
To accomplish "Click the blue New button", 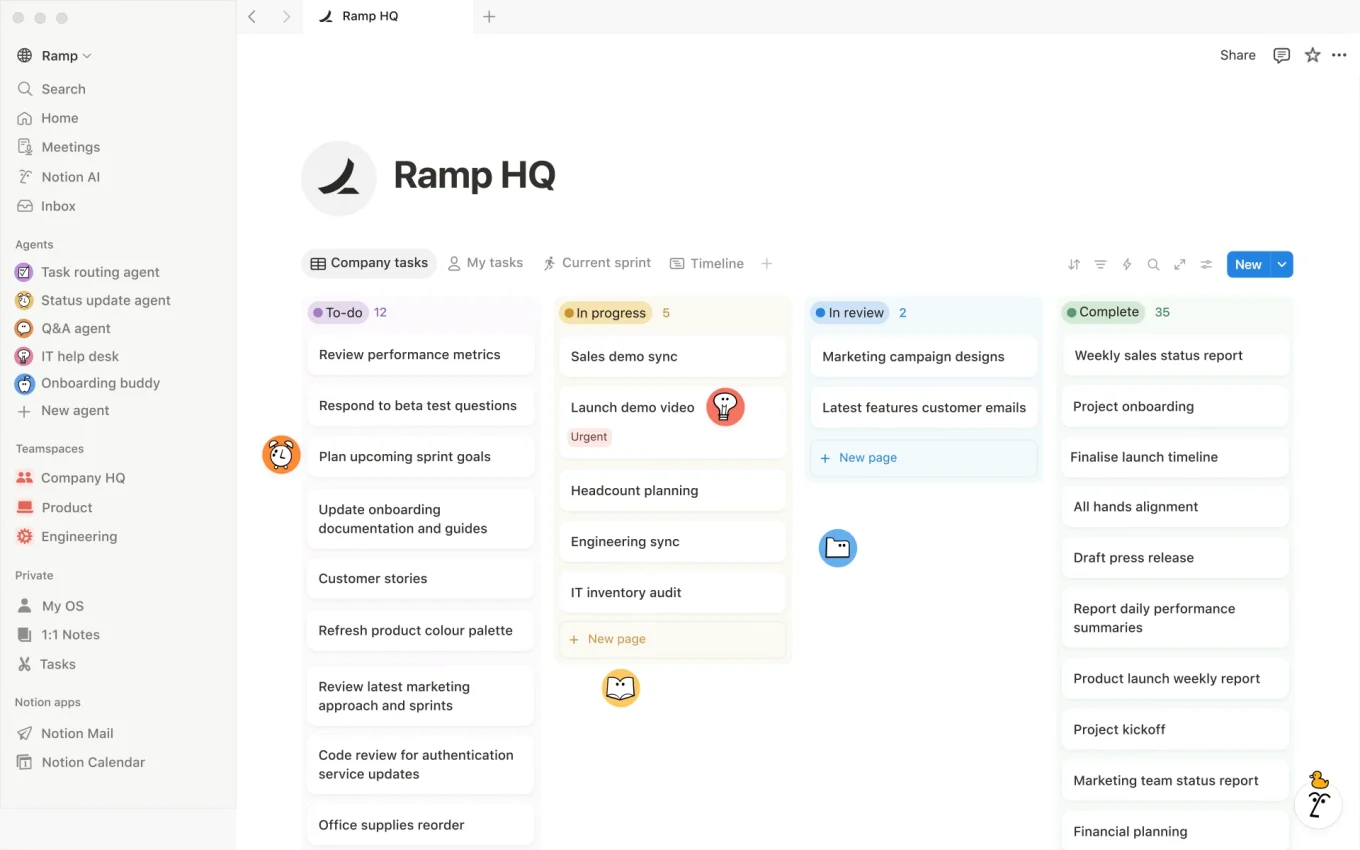I will point(1248,265).
